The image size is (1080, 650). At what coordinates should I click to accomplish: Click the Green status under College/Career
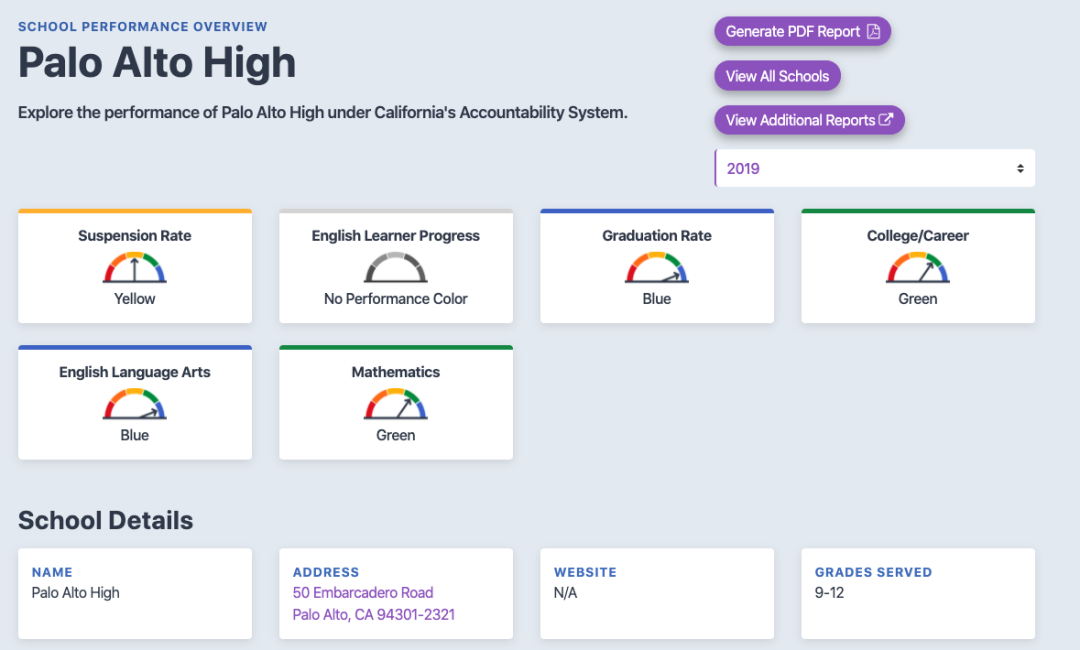point(918,299)
